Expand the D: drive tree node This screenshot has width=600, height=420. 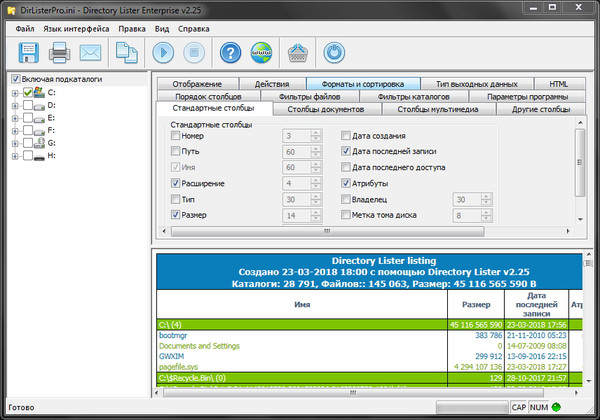coord(14,105)
